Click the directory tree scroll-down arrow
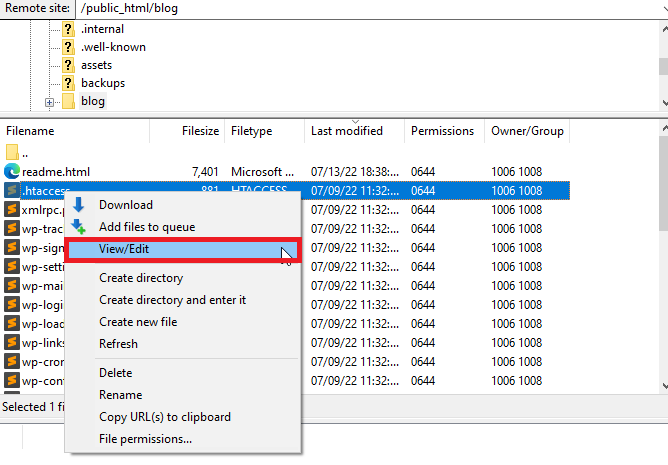Screen dimensions: 668x465 664,102
